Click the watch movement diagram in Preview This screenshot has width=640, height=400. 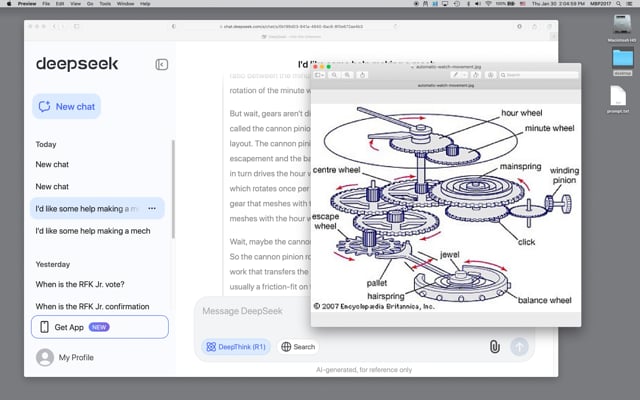pyautogui.click(x=445, y=207)
